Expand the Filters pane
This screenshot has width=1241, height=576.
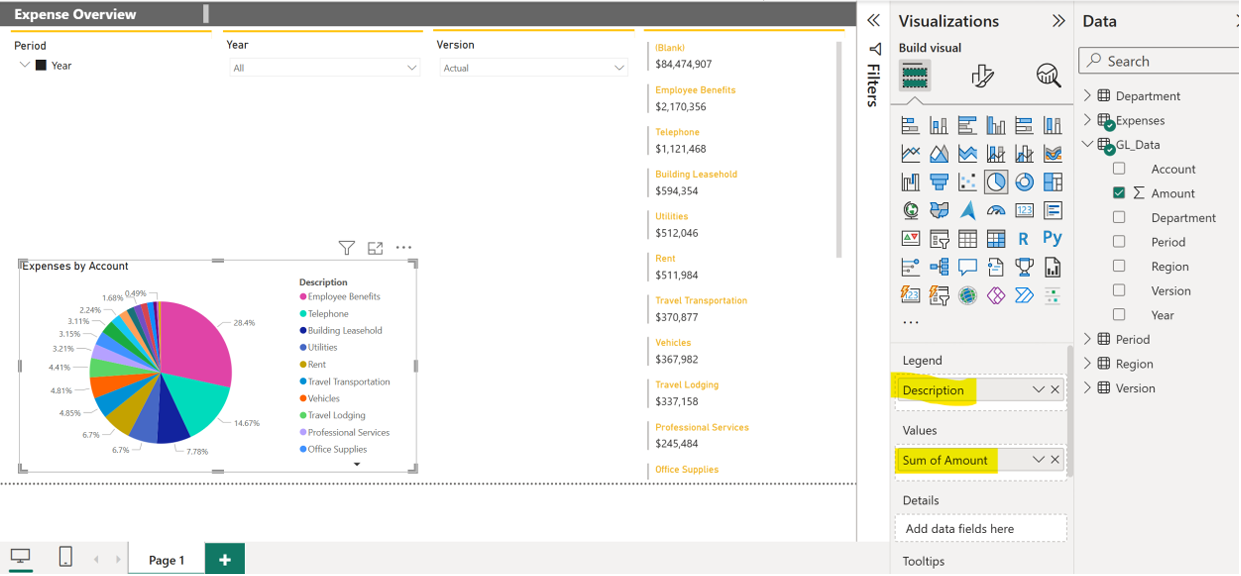(x=873, y=20)
